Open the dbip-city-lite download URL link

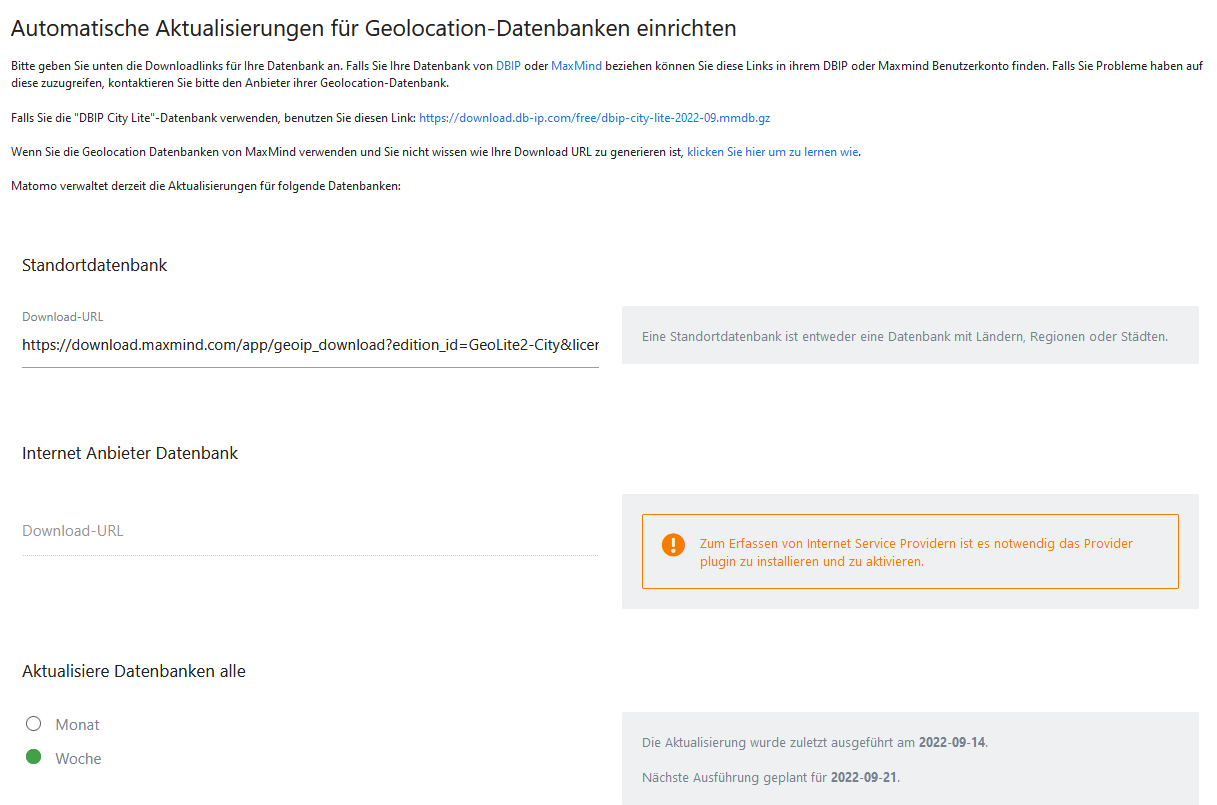point(594,117)
